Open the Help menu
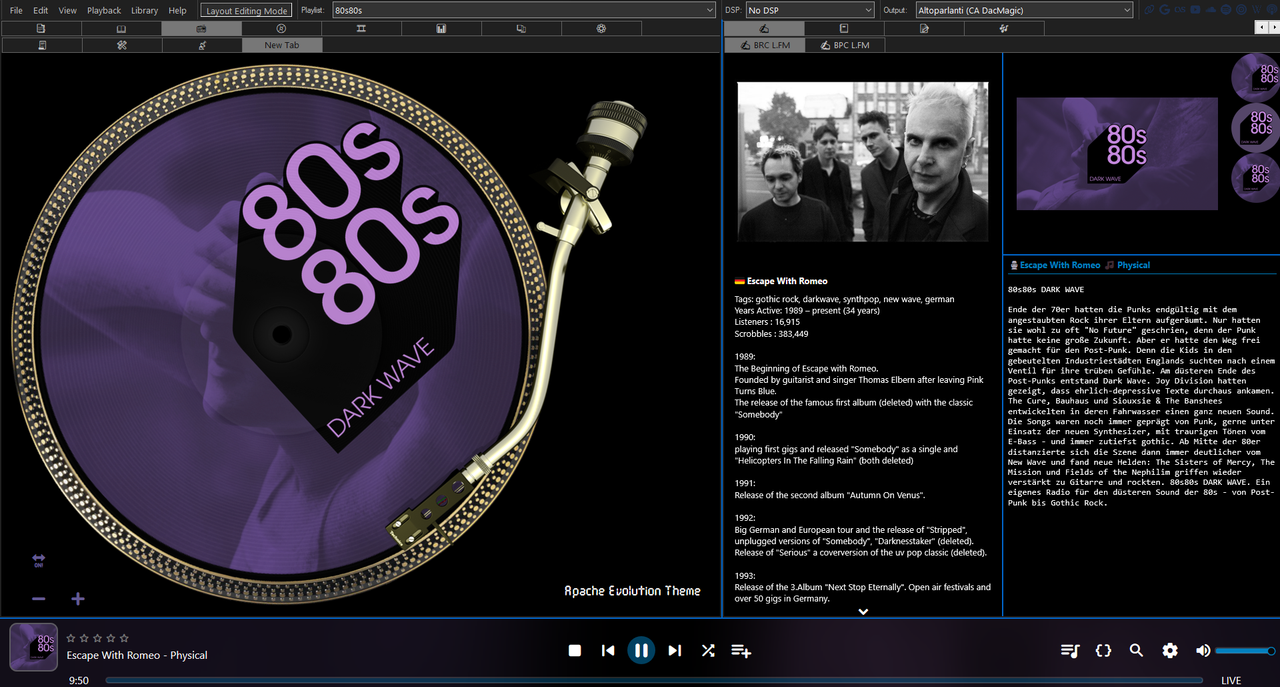Screen dimensions: 1280x687 [178, 10]
